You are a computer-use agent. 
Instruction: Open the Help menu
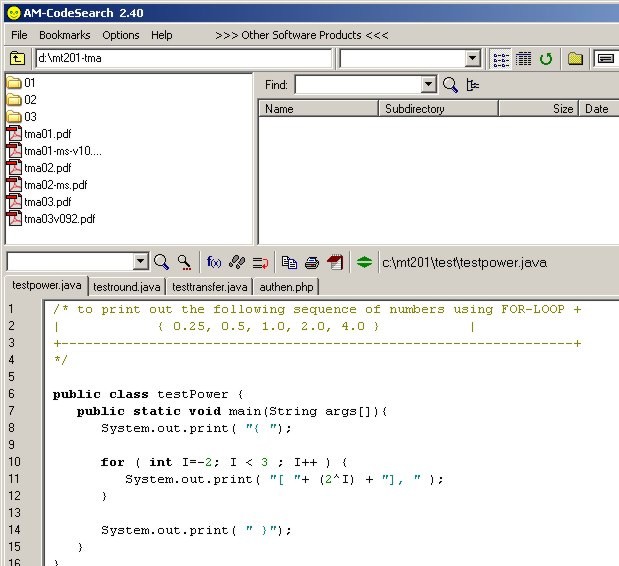[161, 35]
